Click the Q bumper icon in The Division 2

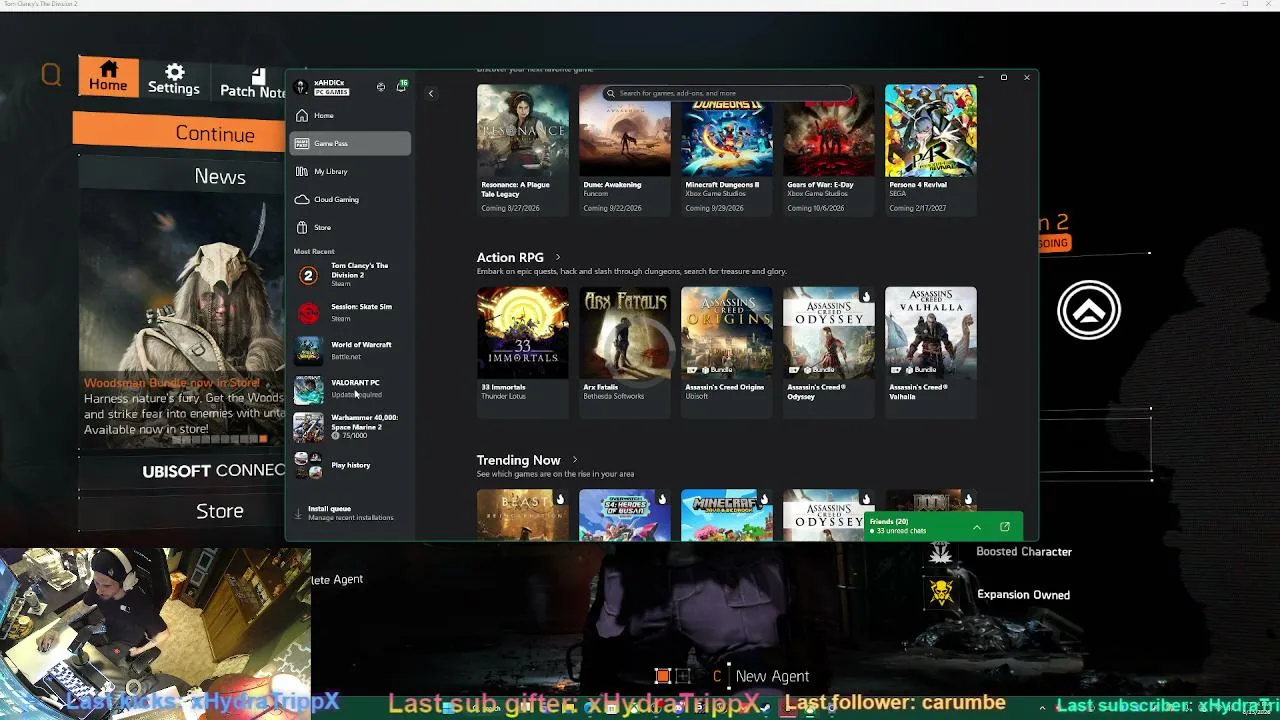point(51,75)
